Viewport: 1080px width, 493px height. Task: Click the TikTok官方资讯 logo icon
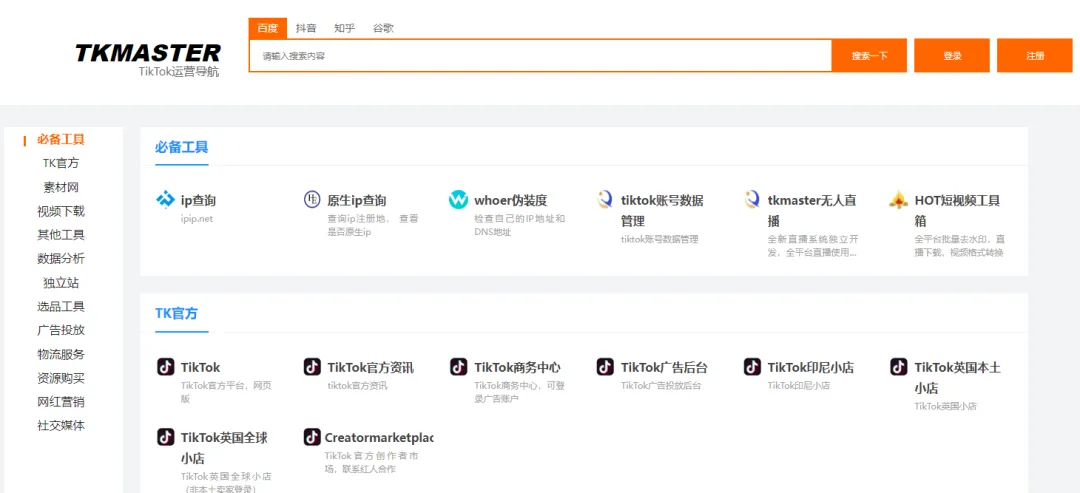(x=312, y=367)
